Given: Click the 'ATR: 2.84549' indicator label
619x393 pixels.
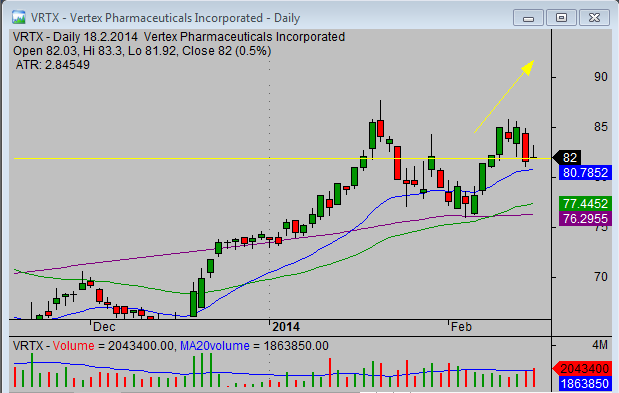Looking at the screenshot, I should tap(53, 65).
